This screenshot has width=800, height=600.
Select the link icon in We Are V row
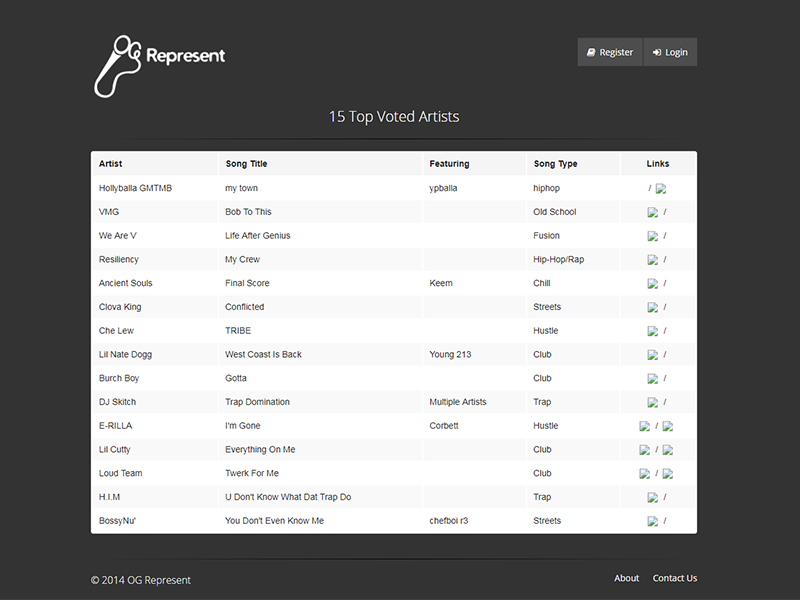652,237
